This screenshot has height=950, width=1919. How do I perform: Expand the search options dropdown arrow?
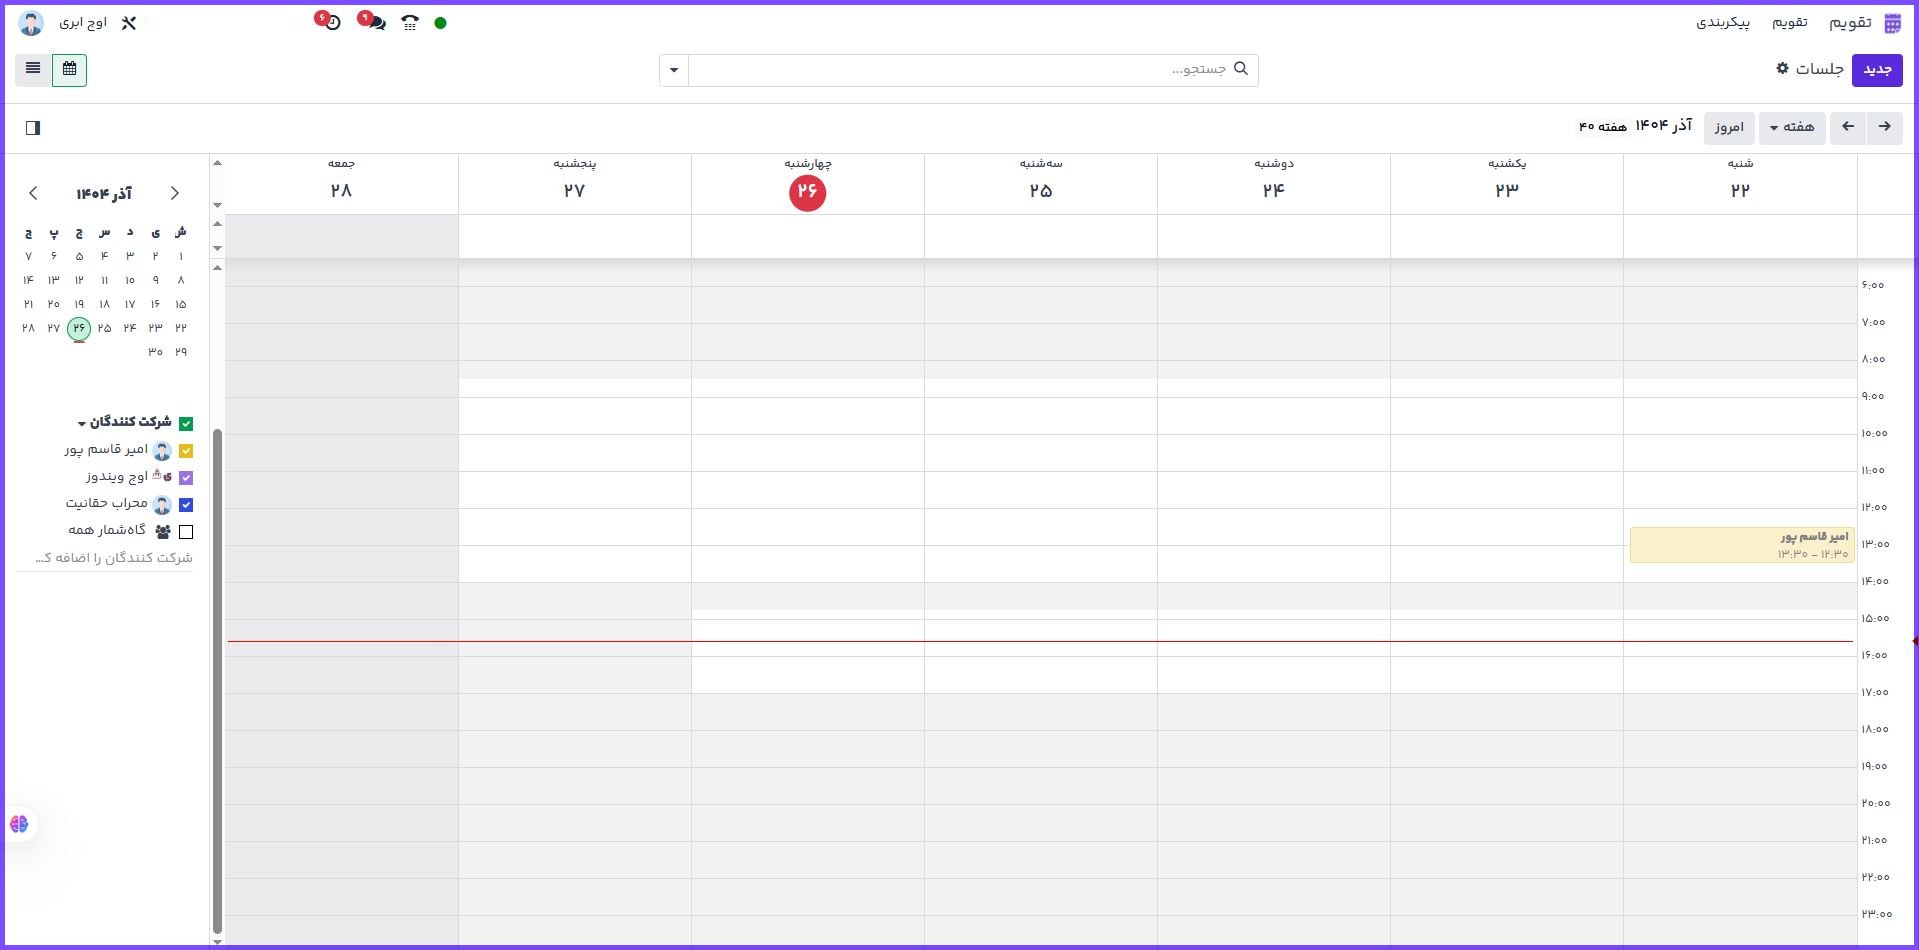[673, 70]
